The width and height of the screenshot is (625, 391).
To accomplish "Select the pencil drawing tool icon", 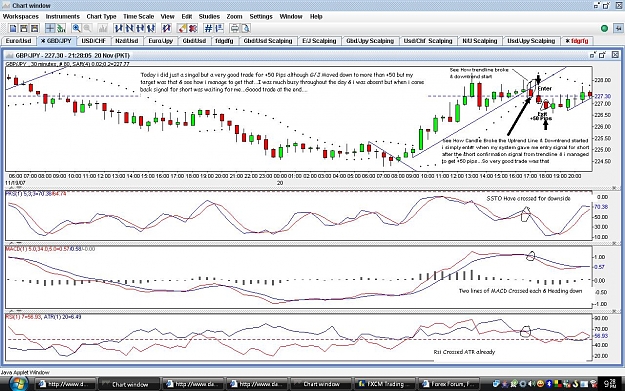I will 182,28.
